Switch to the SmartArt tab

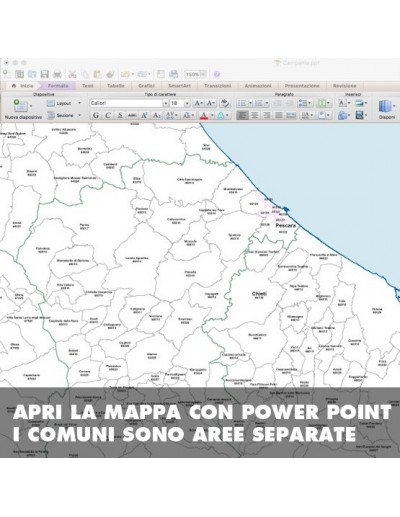[179, 86]
